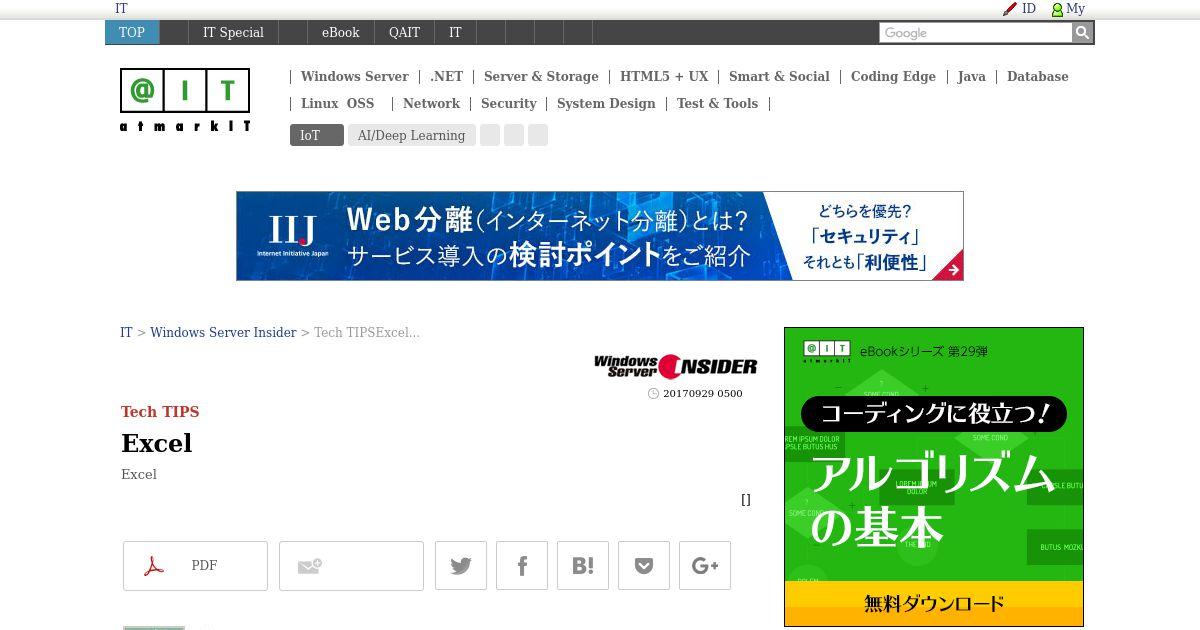This screenshot has height=630, width=1200.
Task: Open the Java forum link
Action: click(x=971, y=76)
